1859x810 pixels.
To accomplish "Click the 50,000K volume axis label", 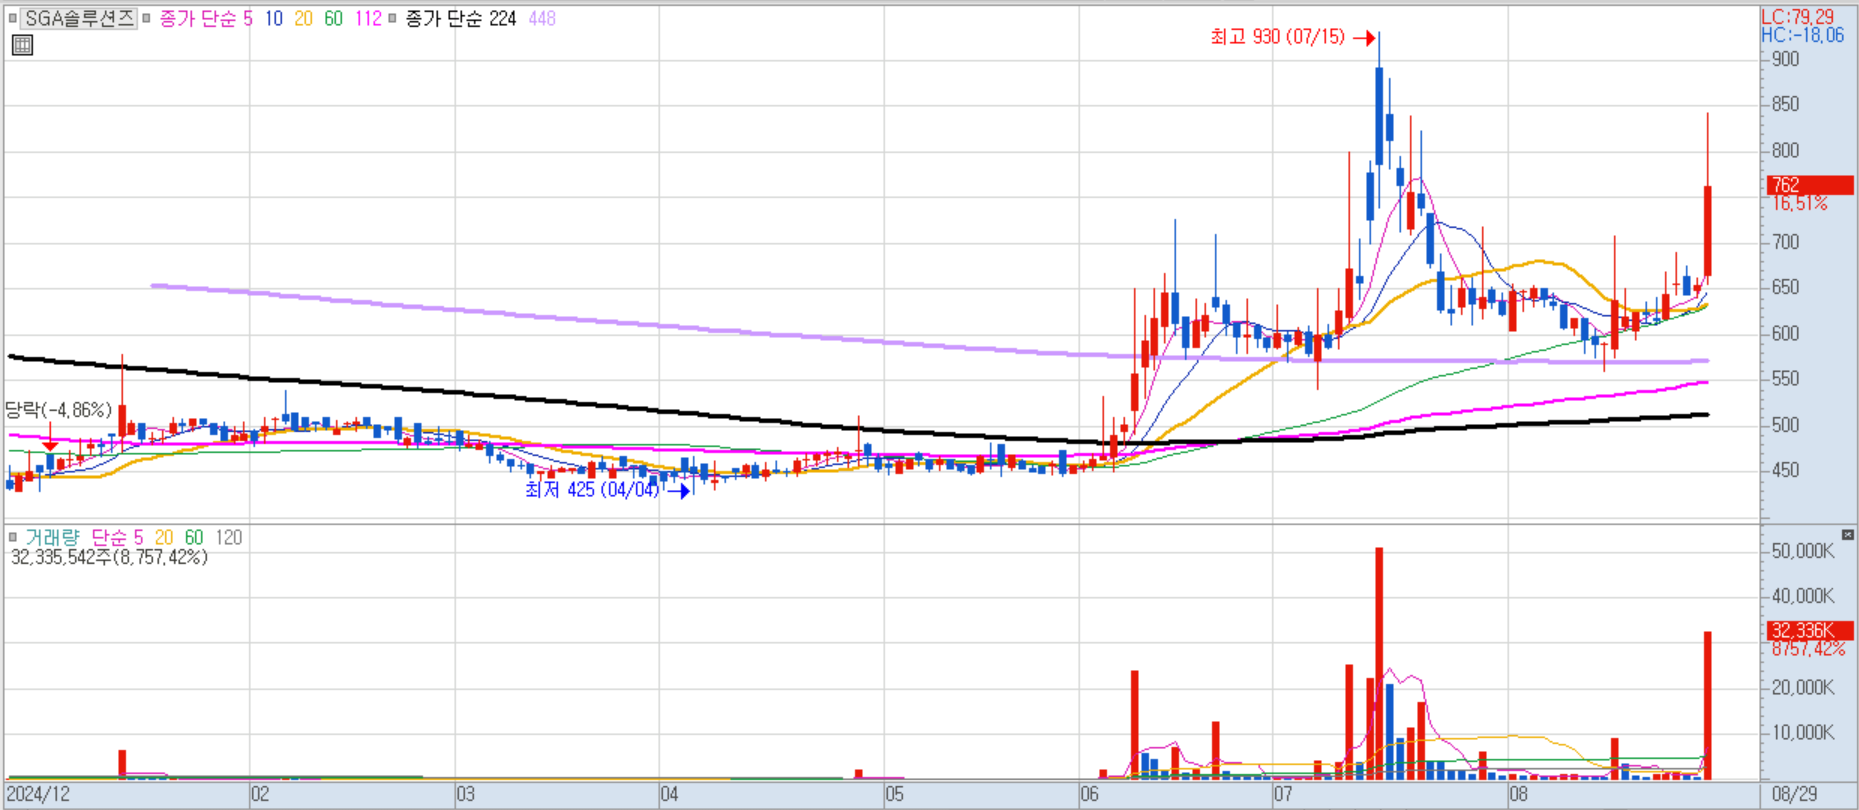I will [x=1803, y=550].
